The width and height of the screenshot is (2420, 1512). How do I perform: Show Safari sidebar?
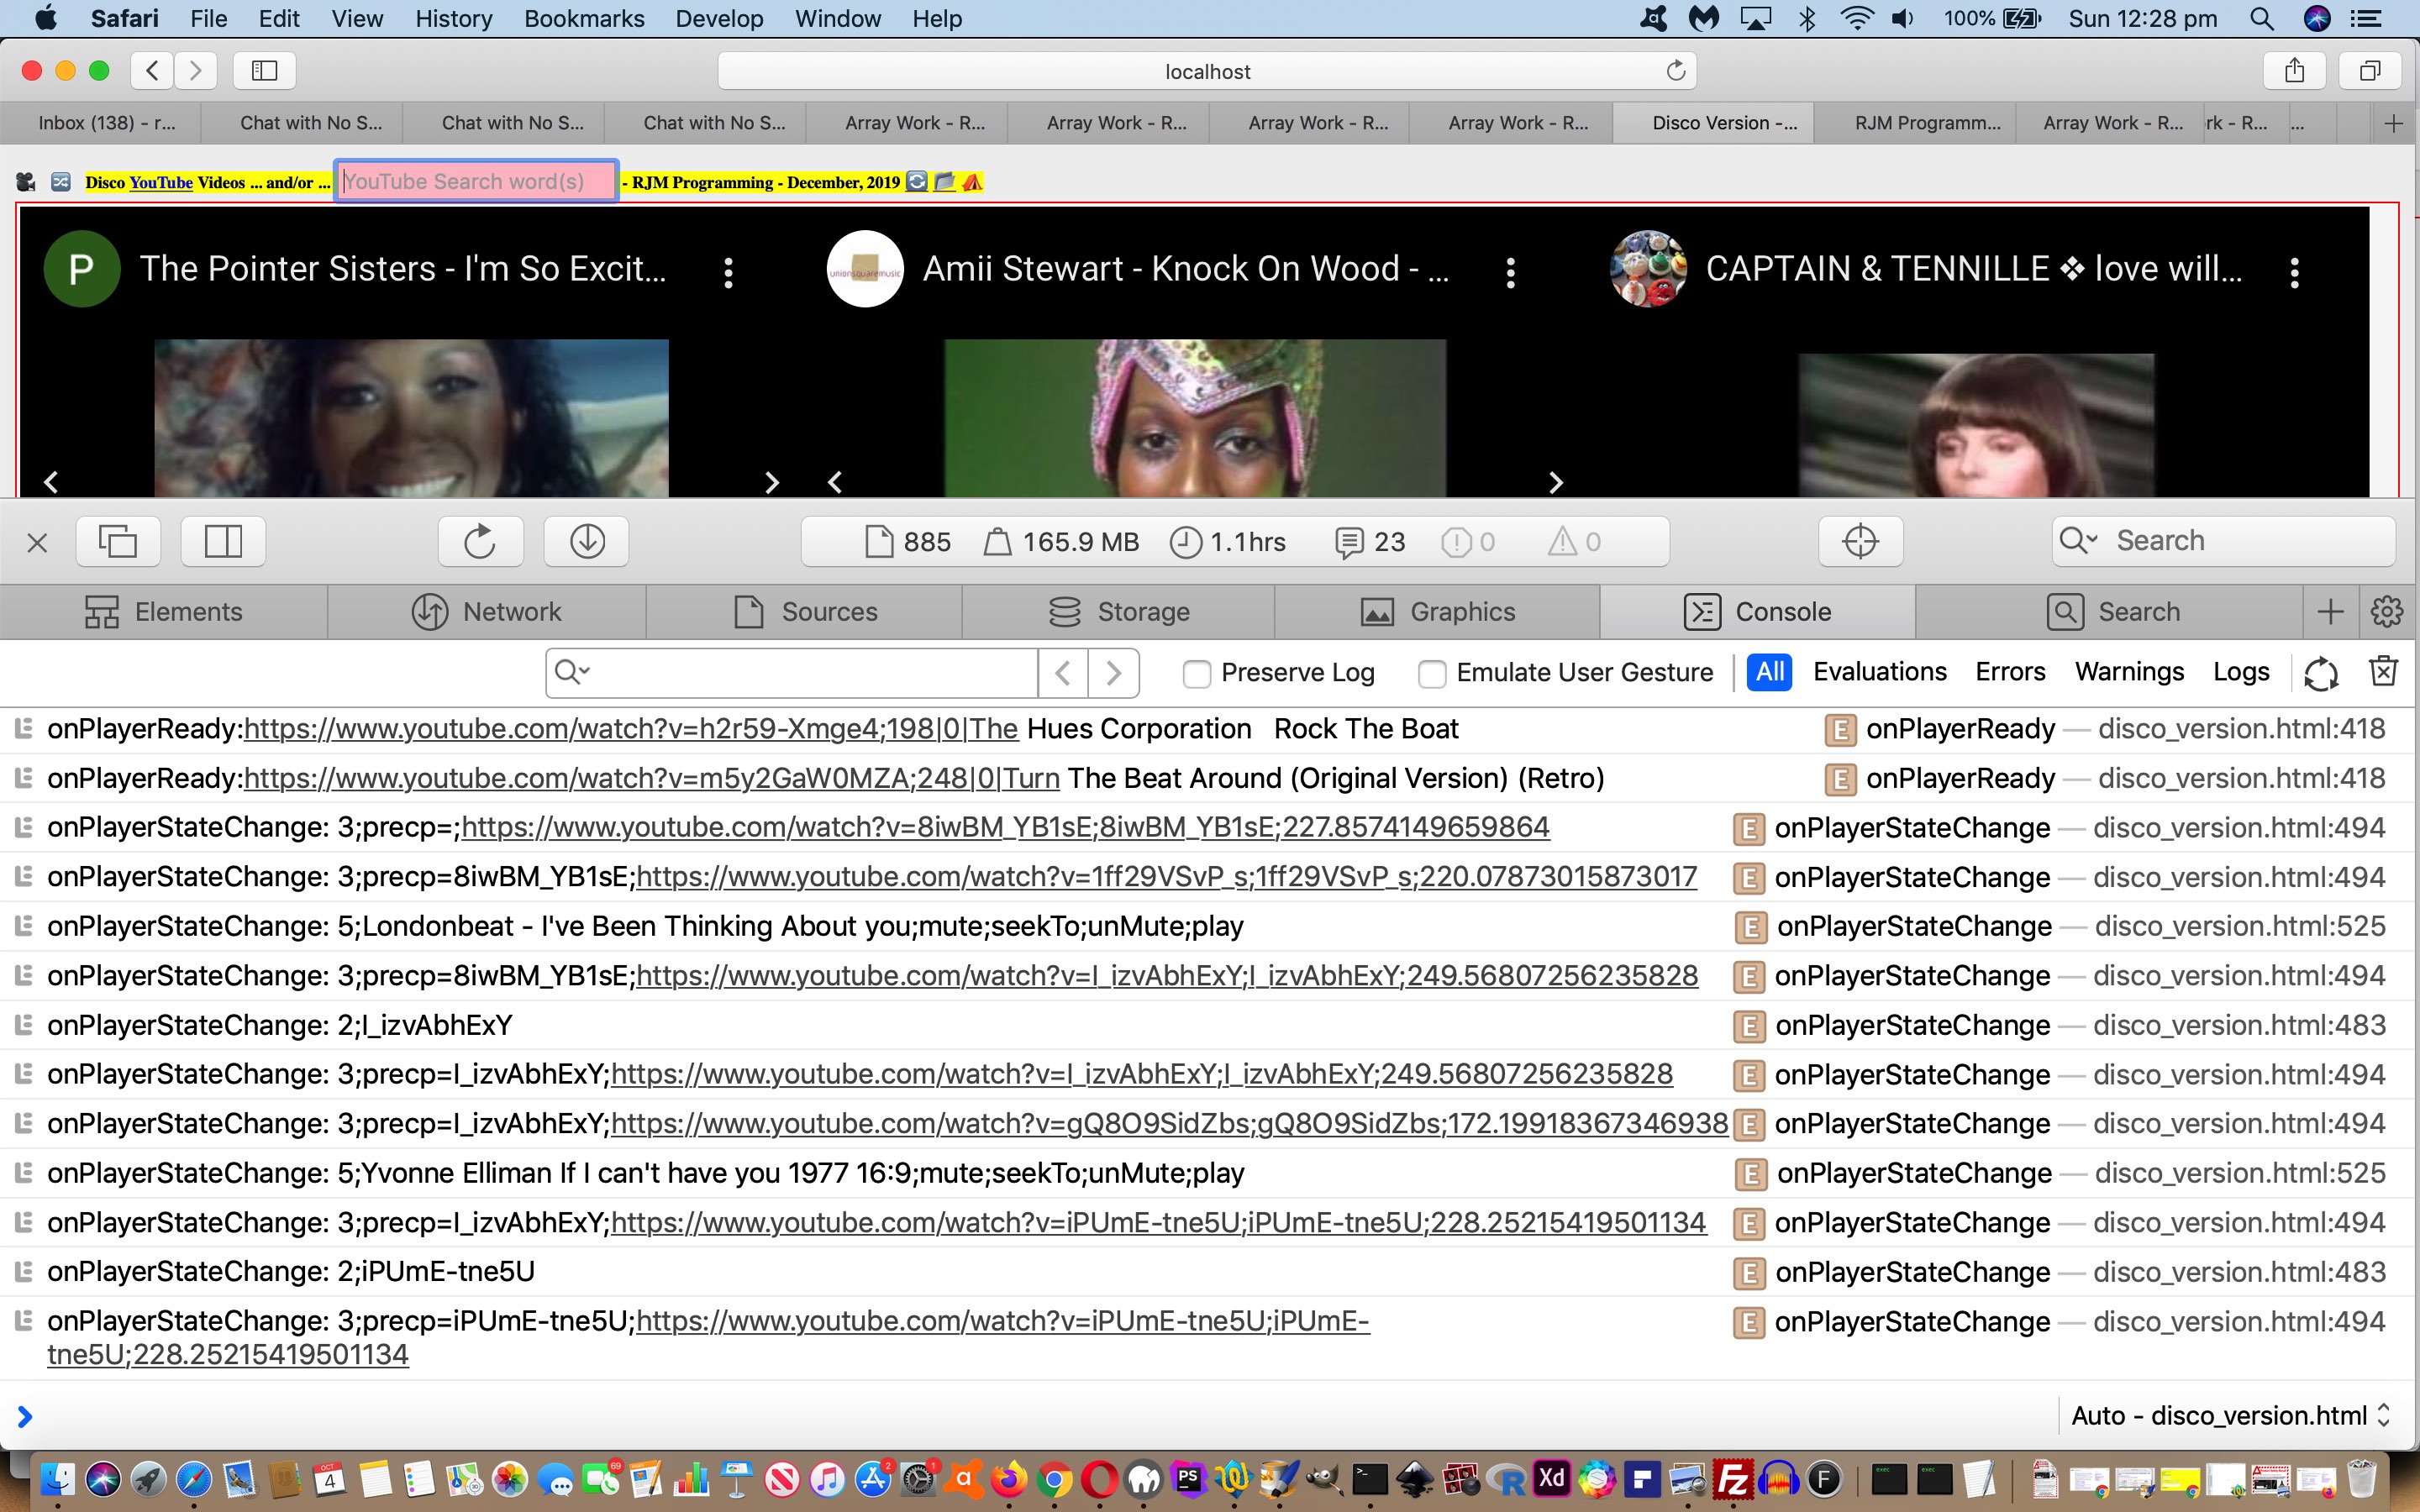[264, 71]
